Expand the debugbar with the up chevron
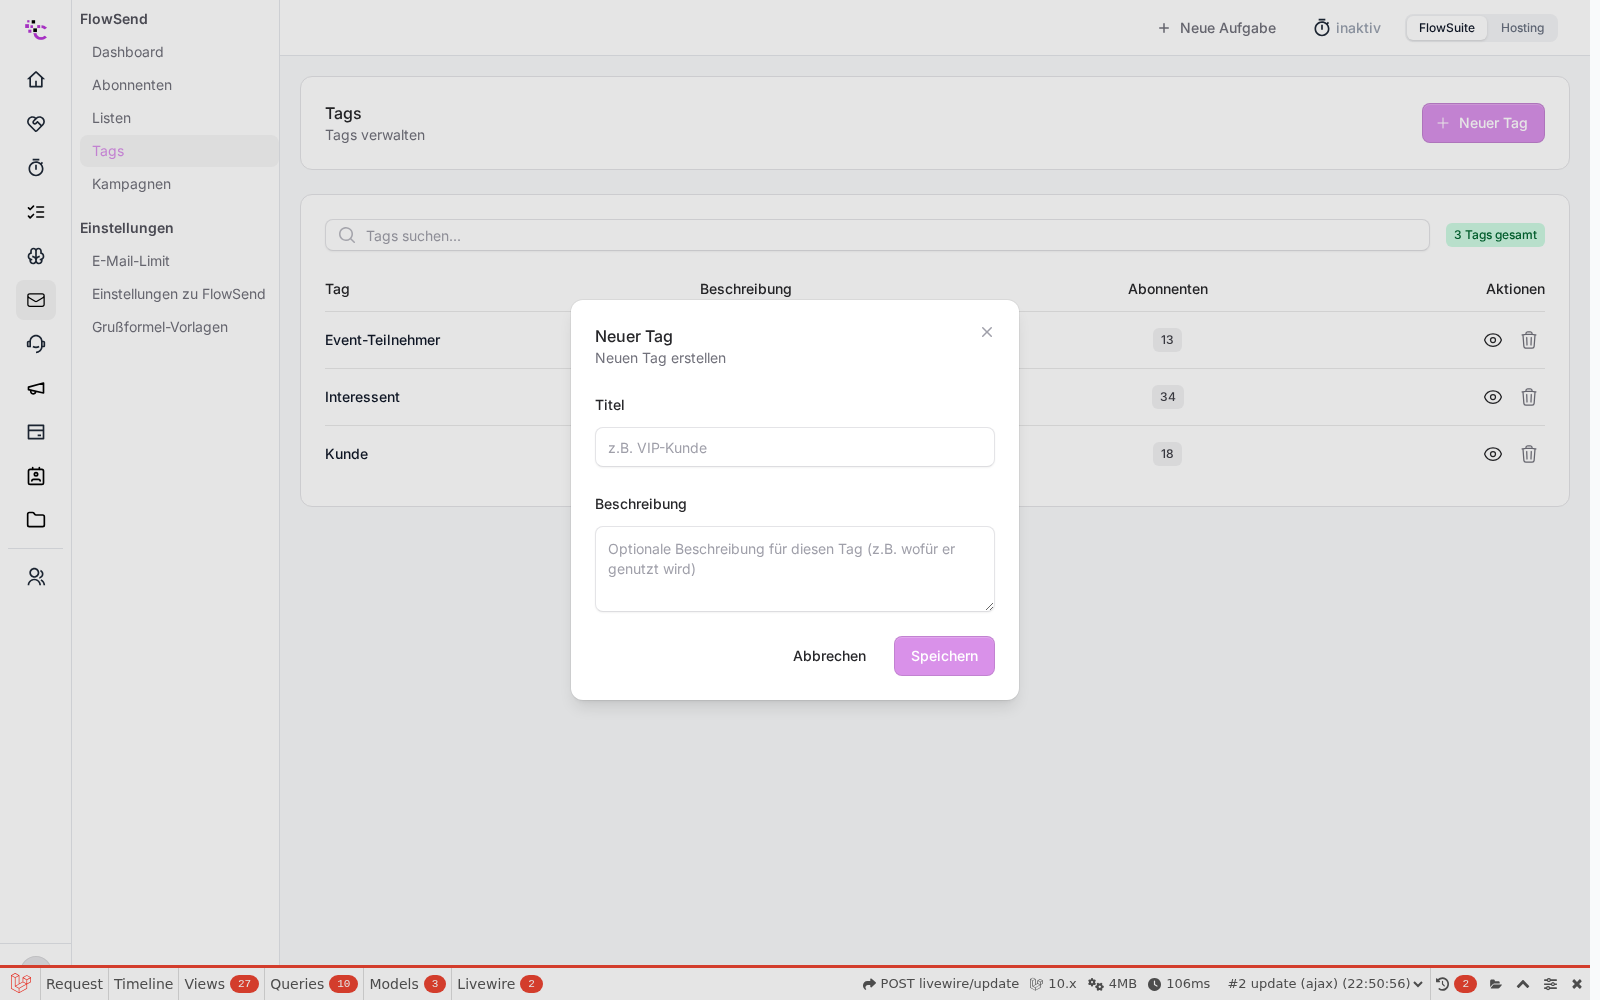 click(1523, 984)
